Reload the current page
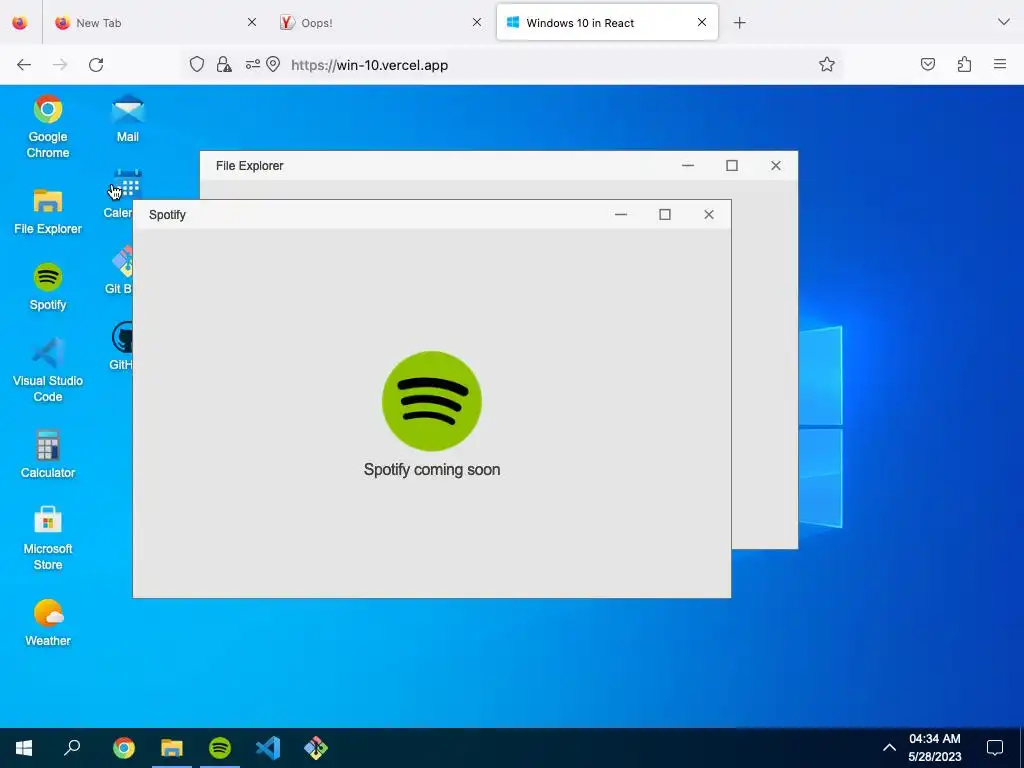Image resolution: width=1024 pixels, height=768 pixels. tap(96, 65)
